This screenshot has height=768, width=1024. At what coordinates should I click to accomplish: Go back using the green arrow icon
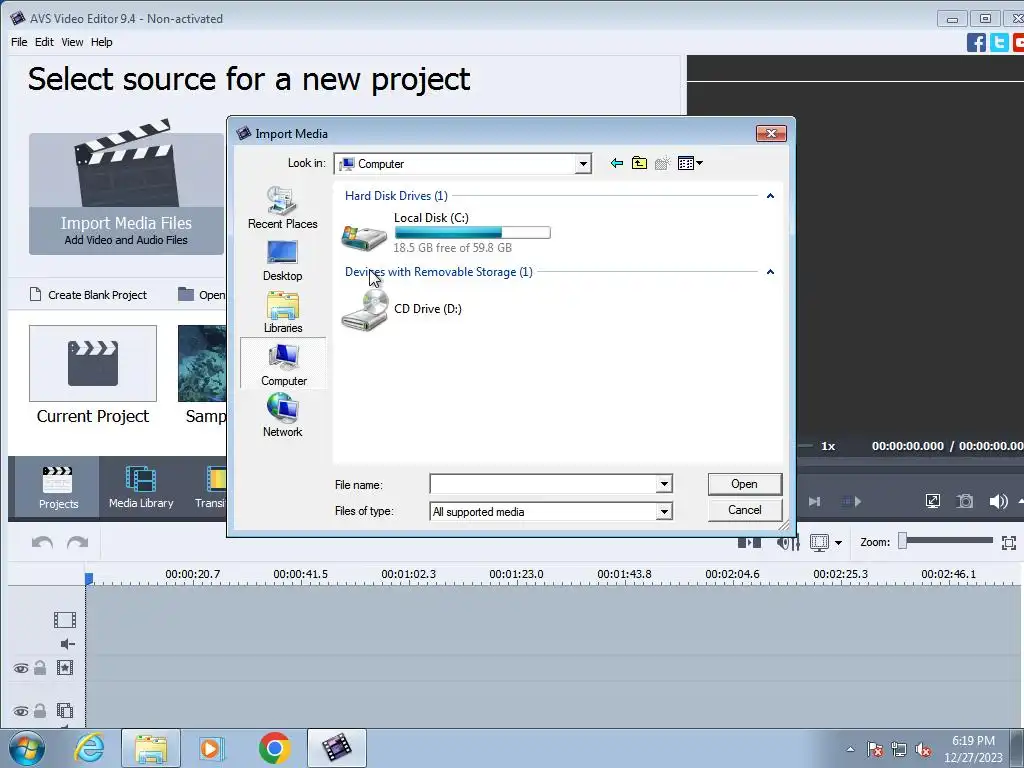coord(616,163)
